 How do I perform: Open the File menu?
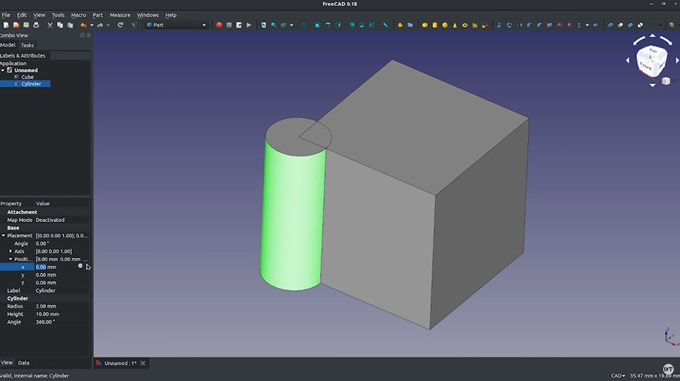[x=6, y=15]
